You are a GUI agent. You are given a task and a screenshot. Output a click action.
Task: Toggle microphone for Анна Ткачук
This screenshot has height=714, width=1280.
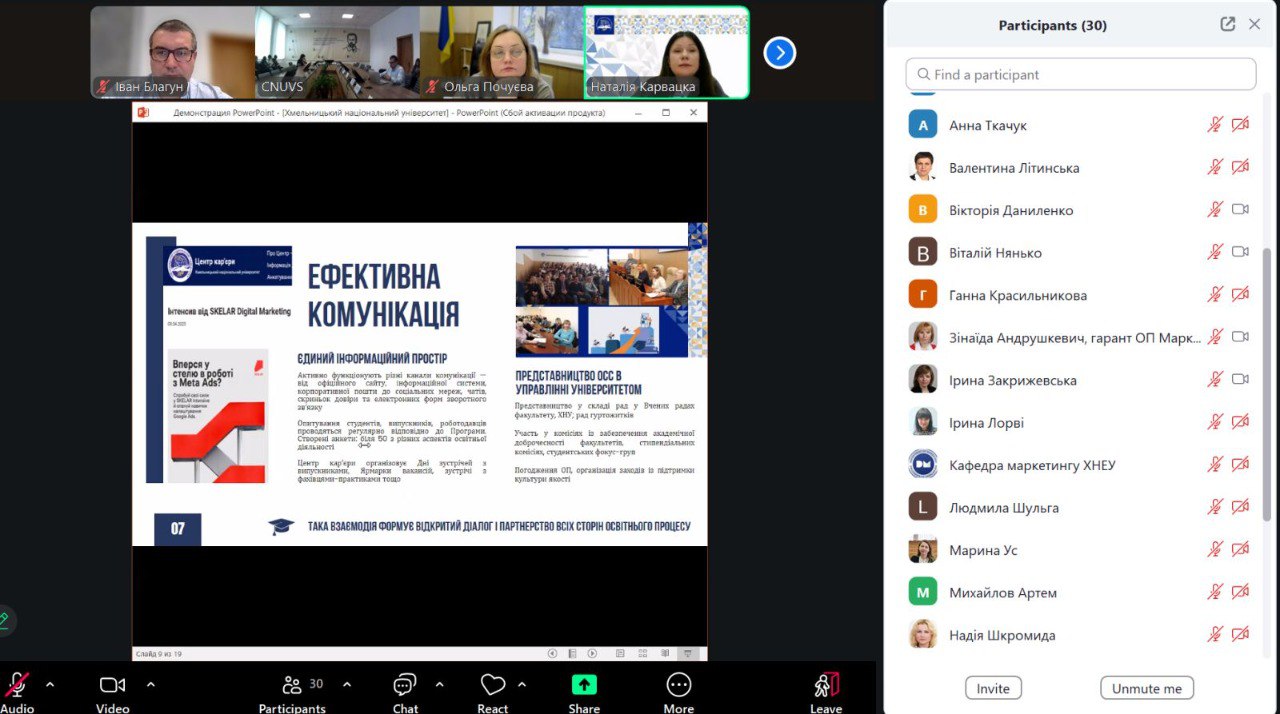[x=1214, y=125]
